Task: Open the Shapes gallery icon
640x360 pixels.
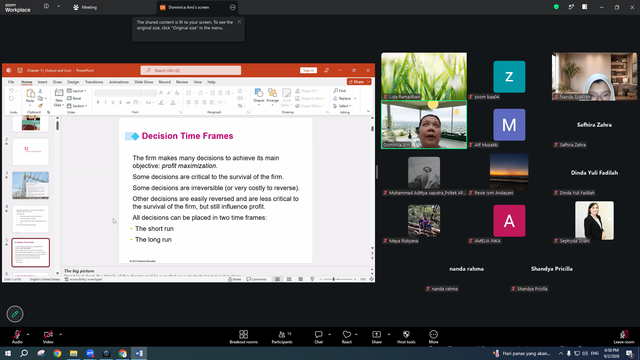Action: [259, 93]
